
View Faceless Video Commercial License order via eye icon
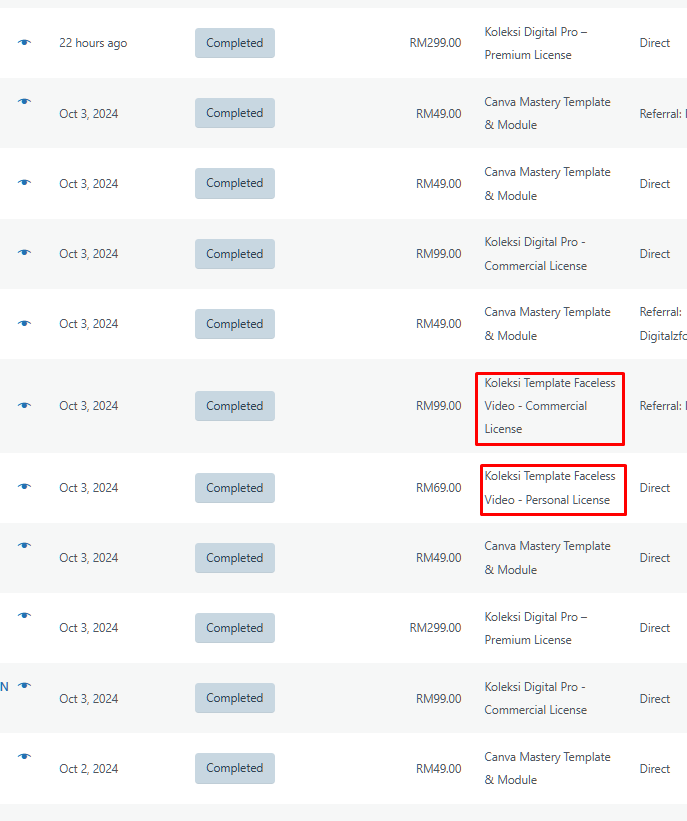(24, 405)
